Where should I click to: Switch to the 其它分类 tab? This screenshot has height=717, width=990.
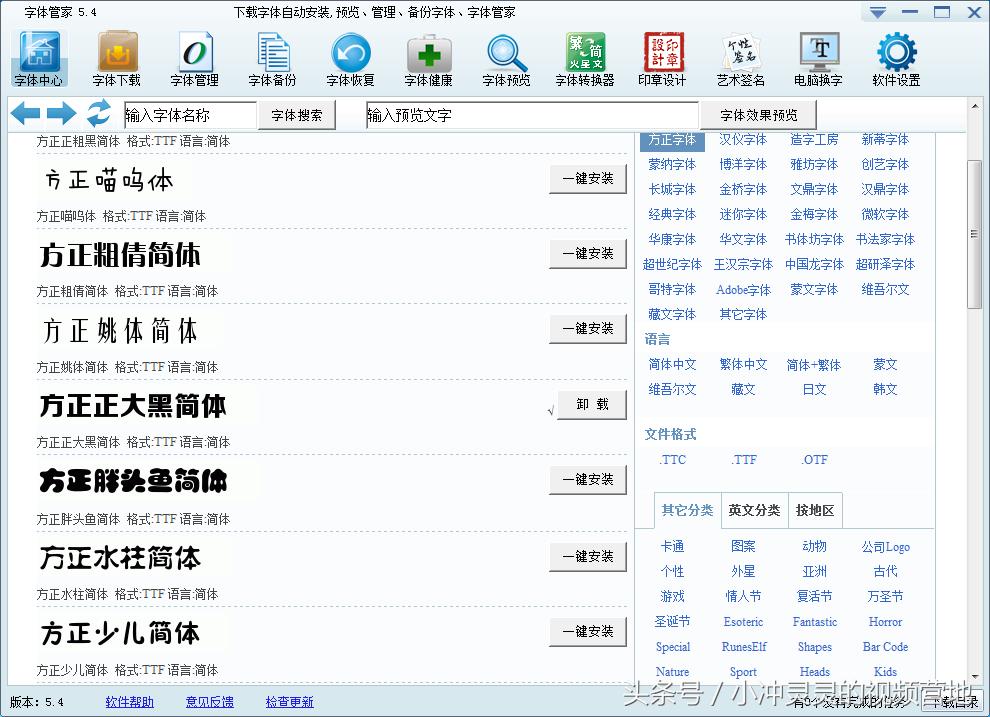click(688, 510)
